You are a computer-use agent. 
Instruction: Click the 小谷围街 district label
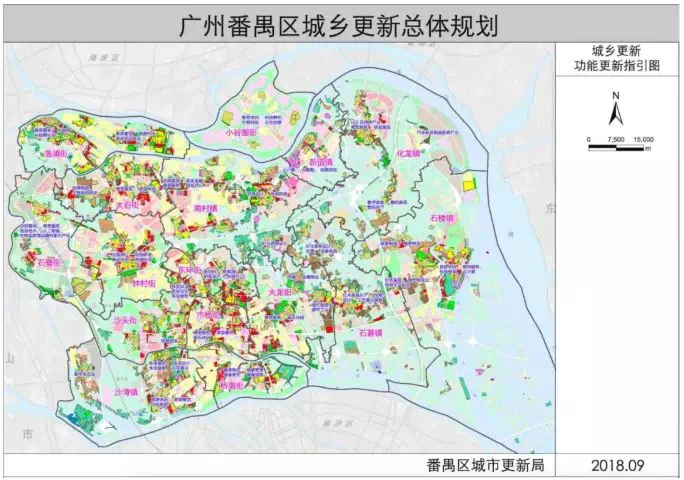[x=241, y=132]
